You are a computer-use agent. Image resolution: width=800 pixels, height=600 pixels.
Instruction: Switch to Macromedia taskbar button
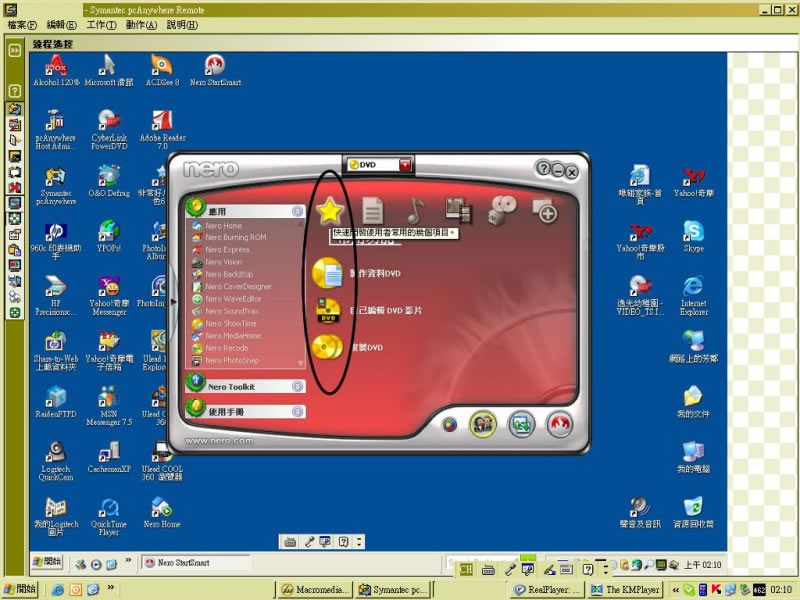pyautogui.click(x=315, y=589)
